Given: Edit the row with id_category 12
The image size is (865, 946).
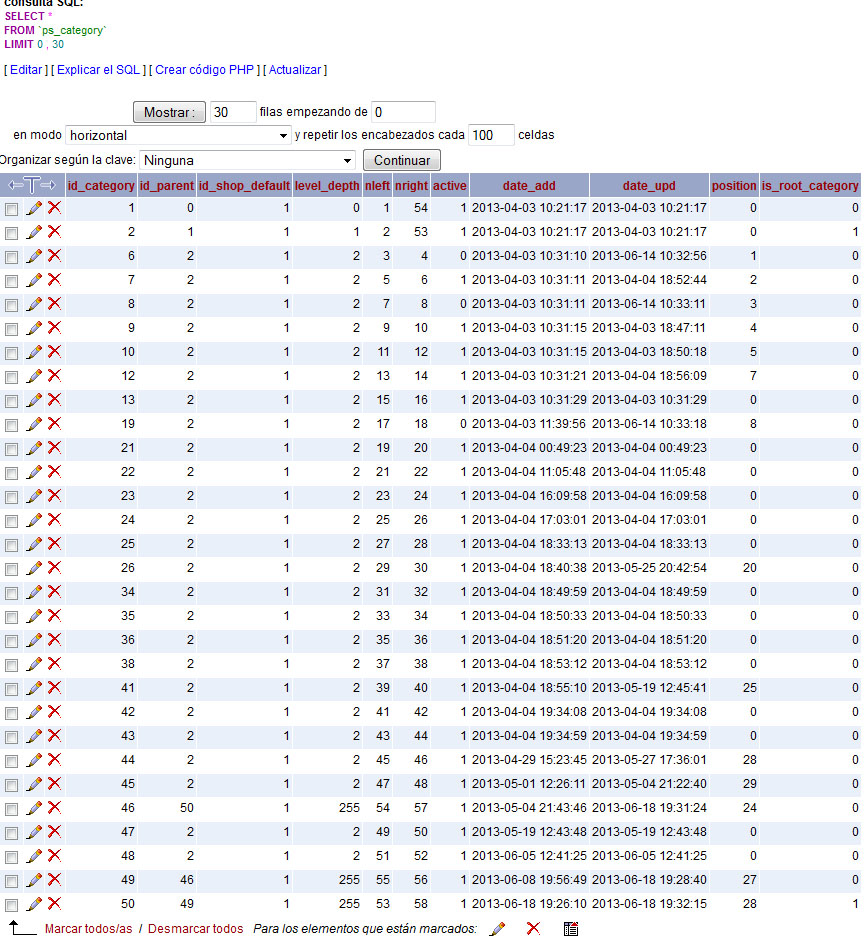Looking at the screenshot, I should tap(34, 376).
